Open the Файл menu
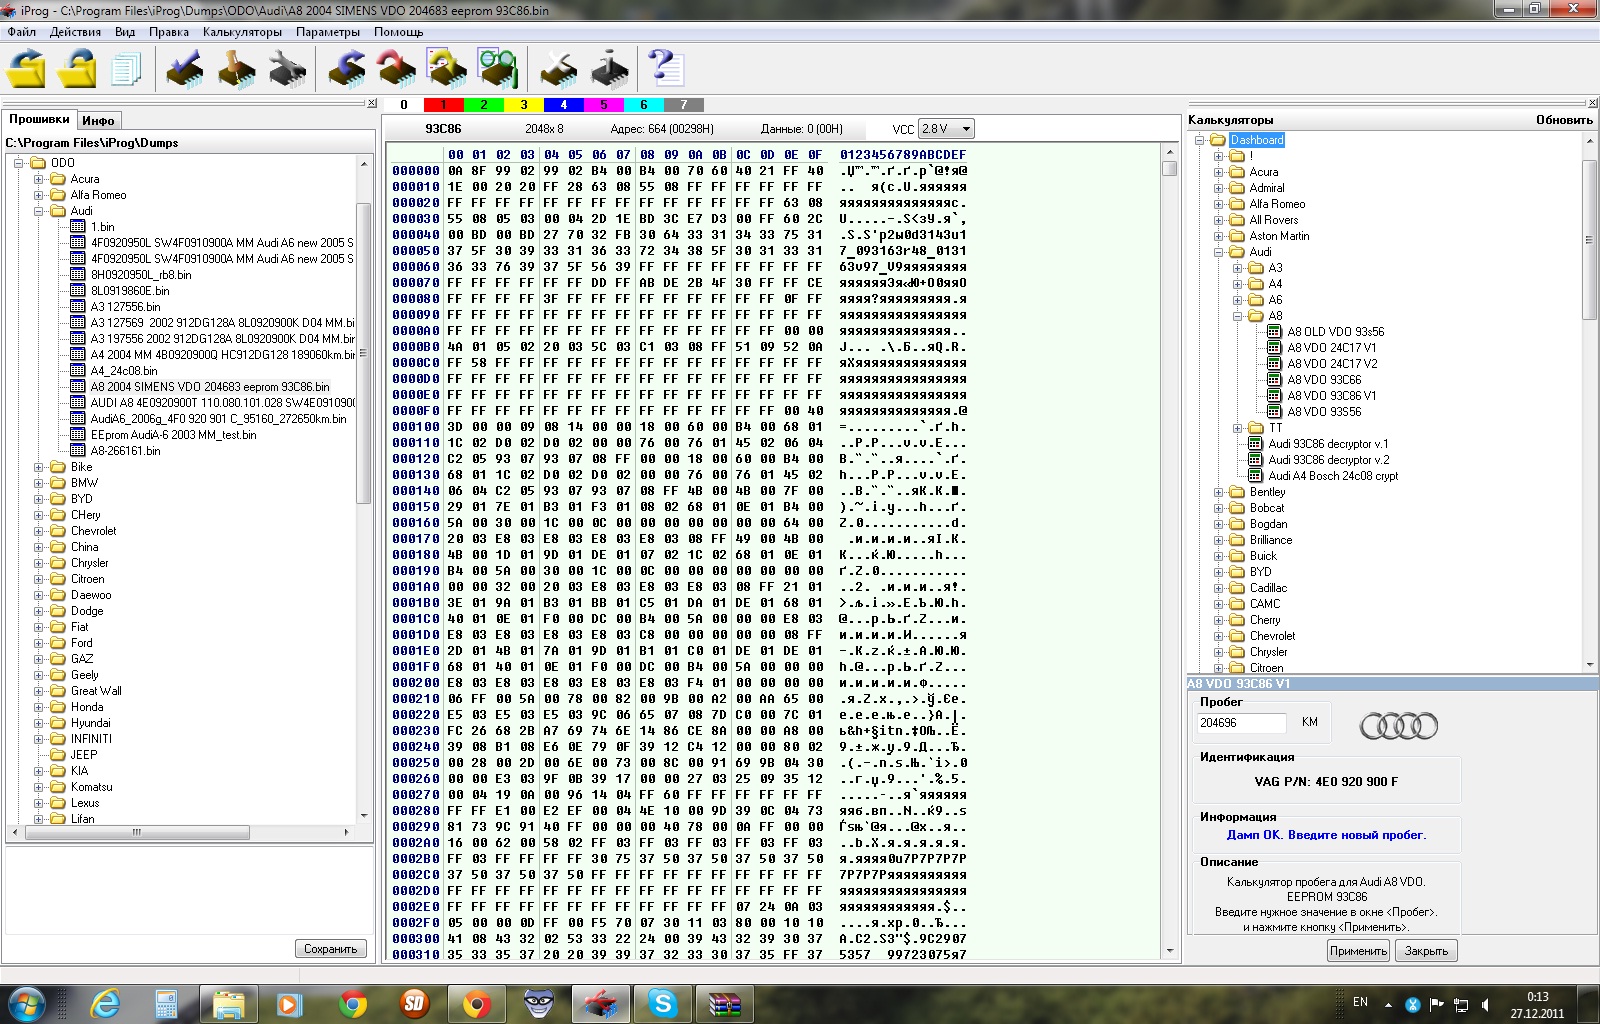This screenshot has height=1024, width=1600. [x=21, y=32]
